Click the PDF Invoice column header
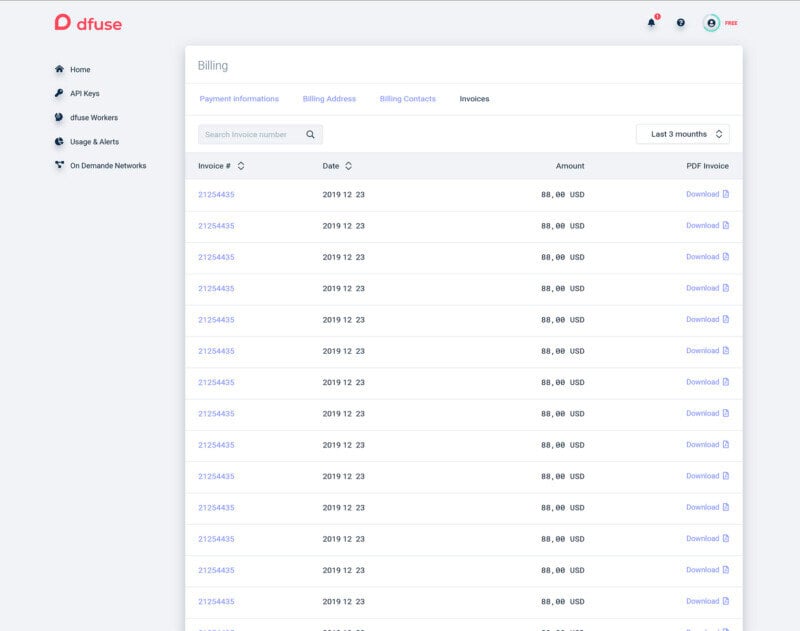The height and width of the screenshot is (631, 800). click(707, 166)
